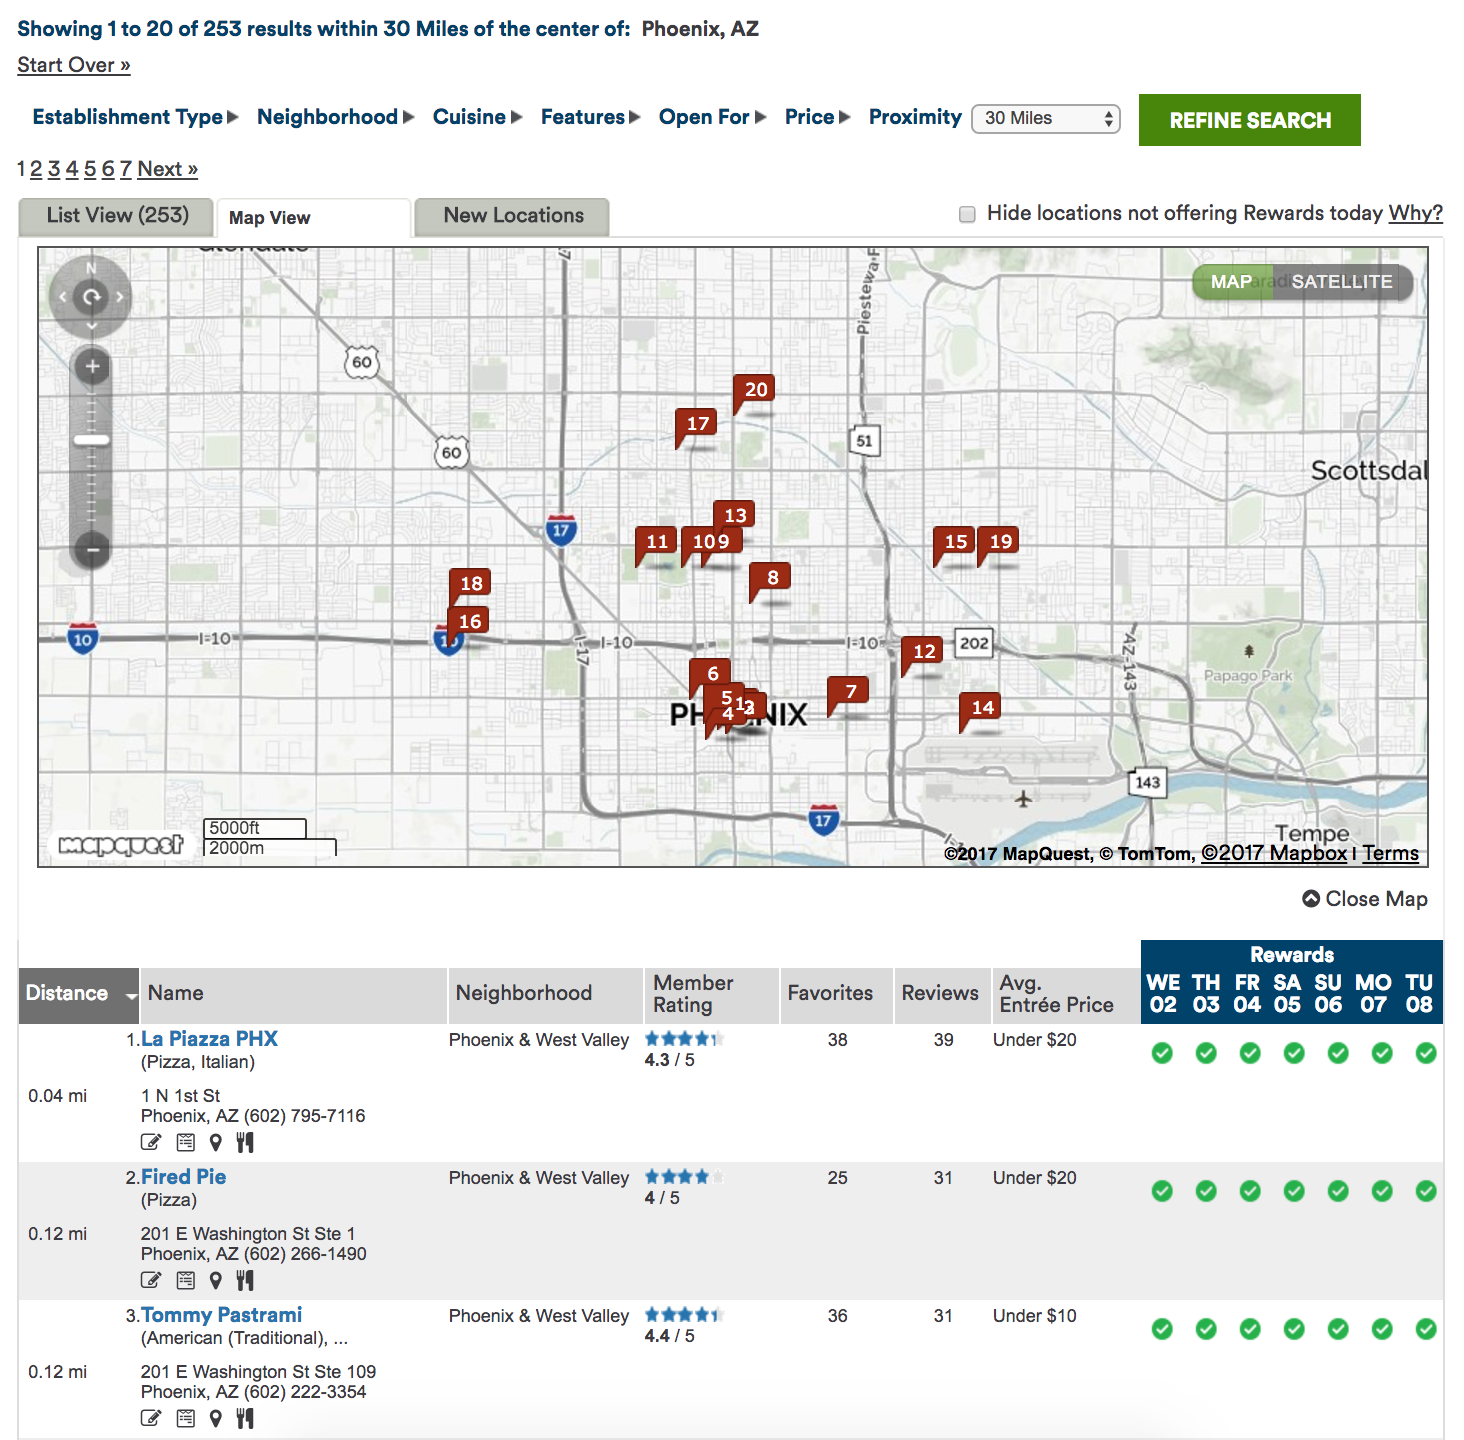Image resolution: width=1464 pixels, height=1440 pixels.
Task: Expand the Open For filter
Action: click(x=712, y=117)
